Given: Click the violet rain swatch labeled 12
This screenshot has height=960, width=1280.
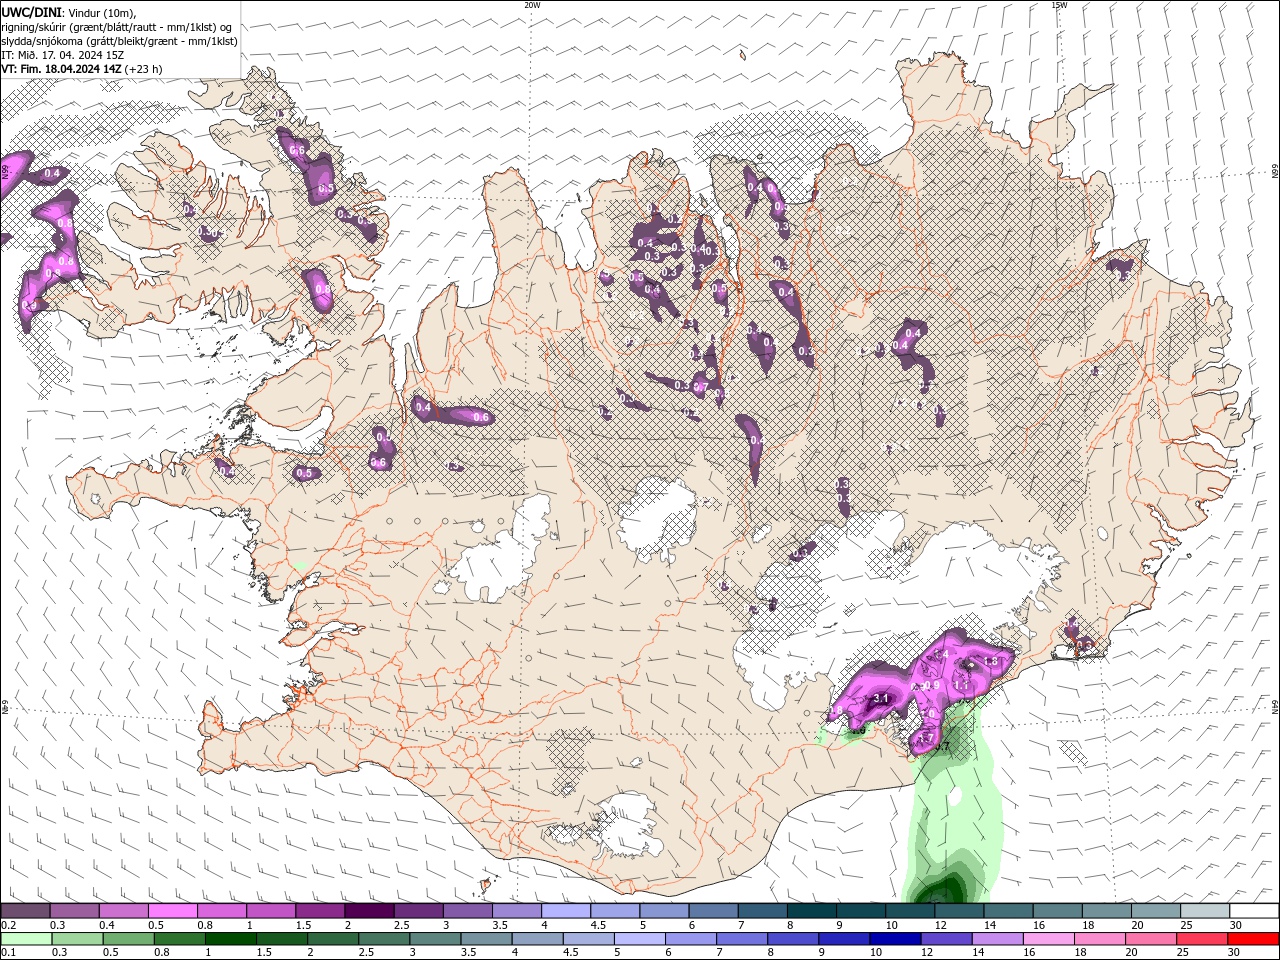Looking at the screenshot, I should coord(946,939).
